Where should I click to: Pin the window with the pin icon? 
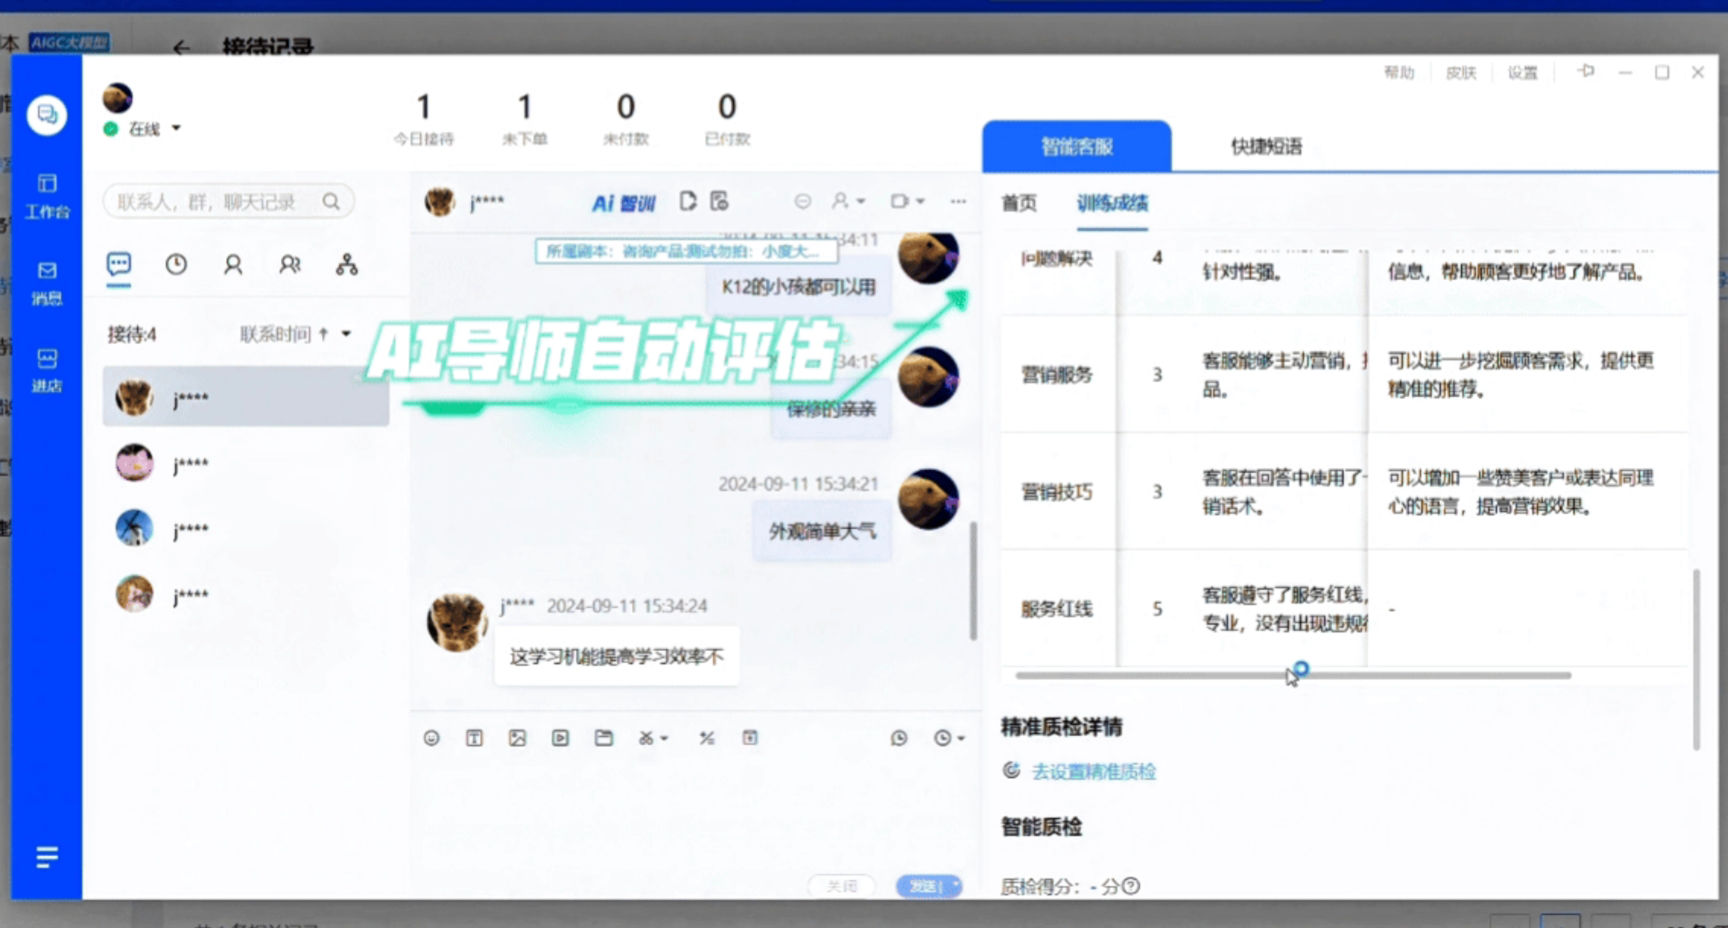click(x=1586, y=72)
